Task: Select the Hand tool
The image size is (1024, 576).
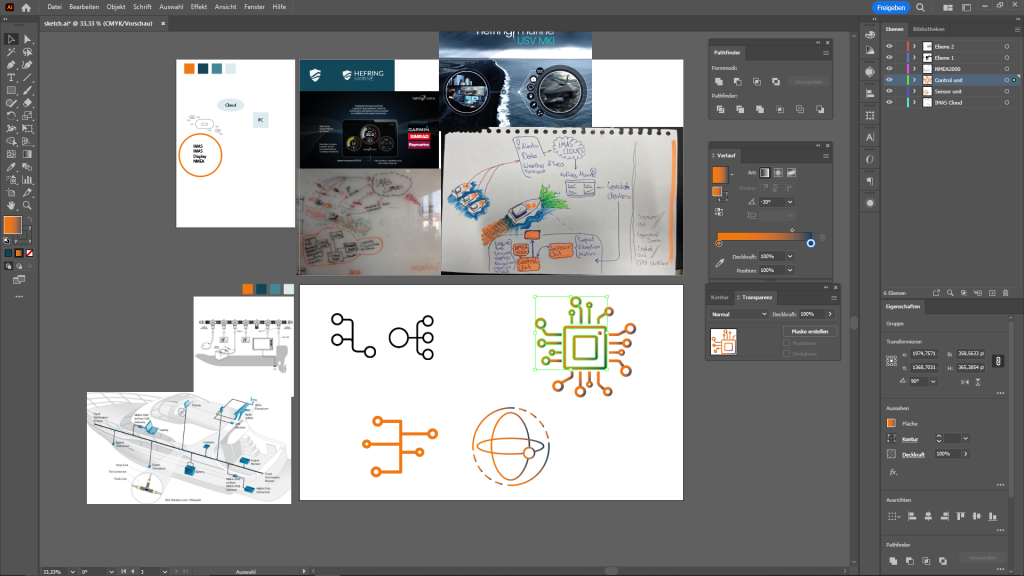Action: 11,204
